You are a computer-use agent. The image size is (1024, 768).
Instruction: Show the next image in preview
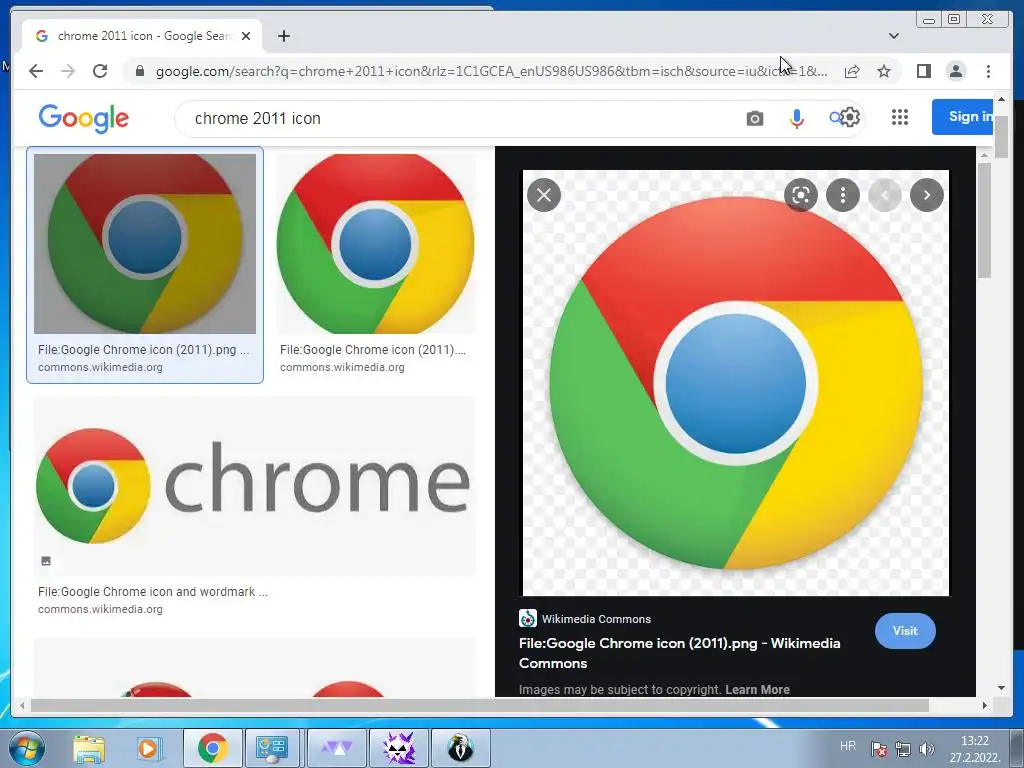click(927, 195)
